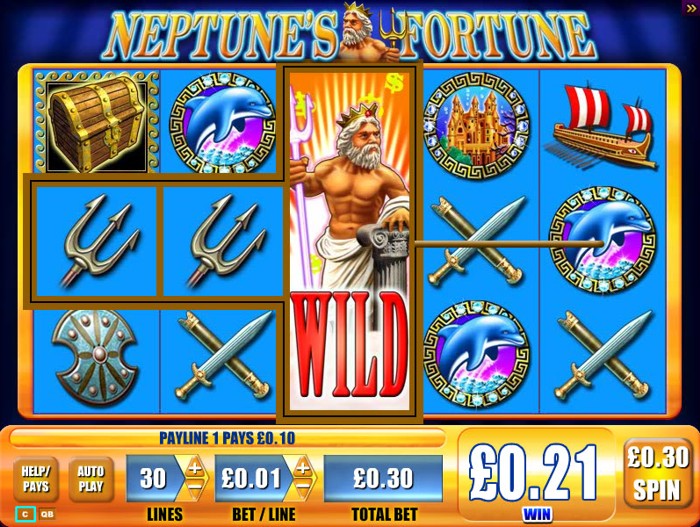Click the round shield symbol
This screenshot has width=700, height=527.
pos(95,357)
